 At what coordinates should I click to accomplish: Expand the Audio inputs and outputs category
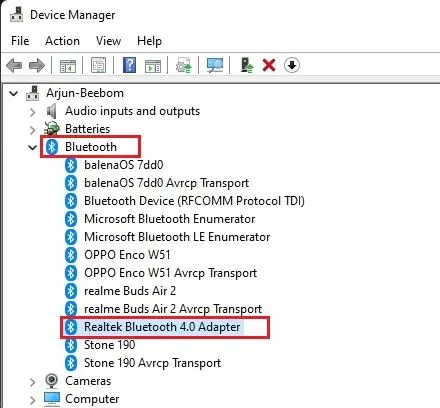(x=32, y=112)
